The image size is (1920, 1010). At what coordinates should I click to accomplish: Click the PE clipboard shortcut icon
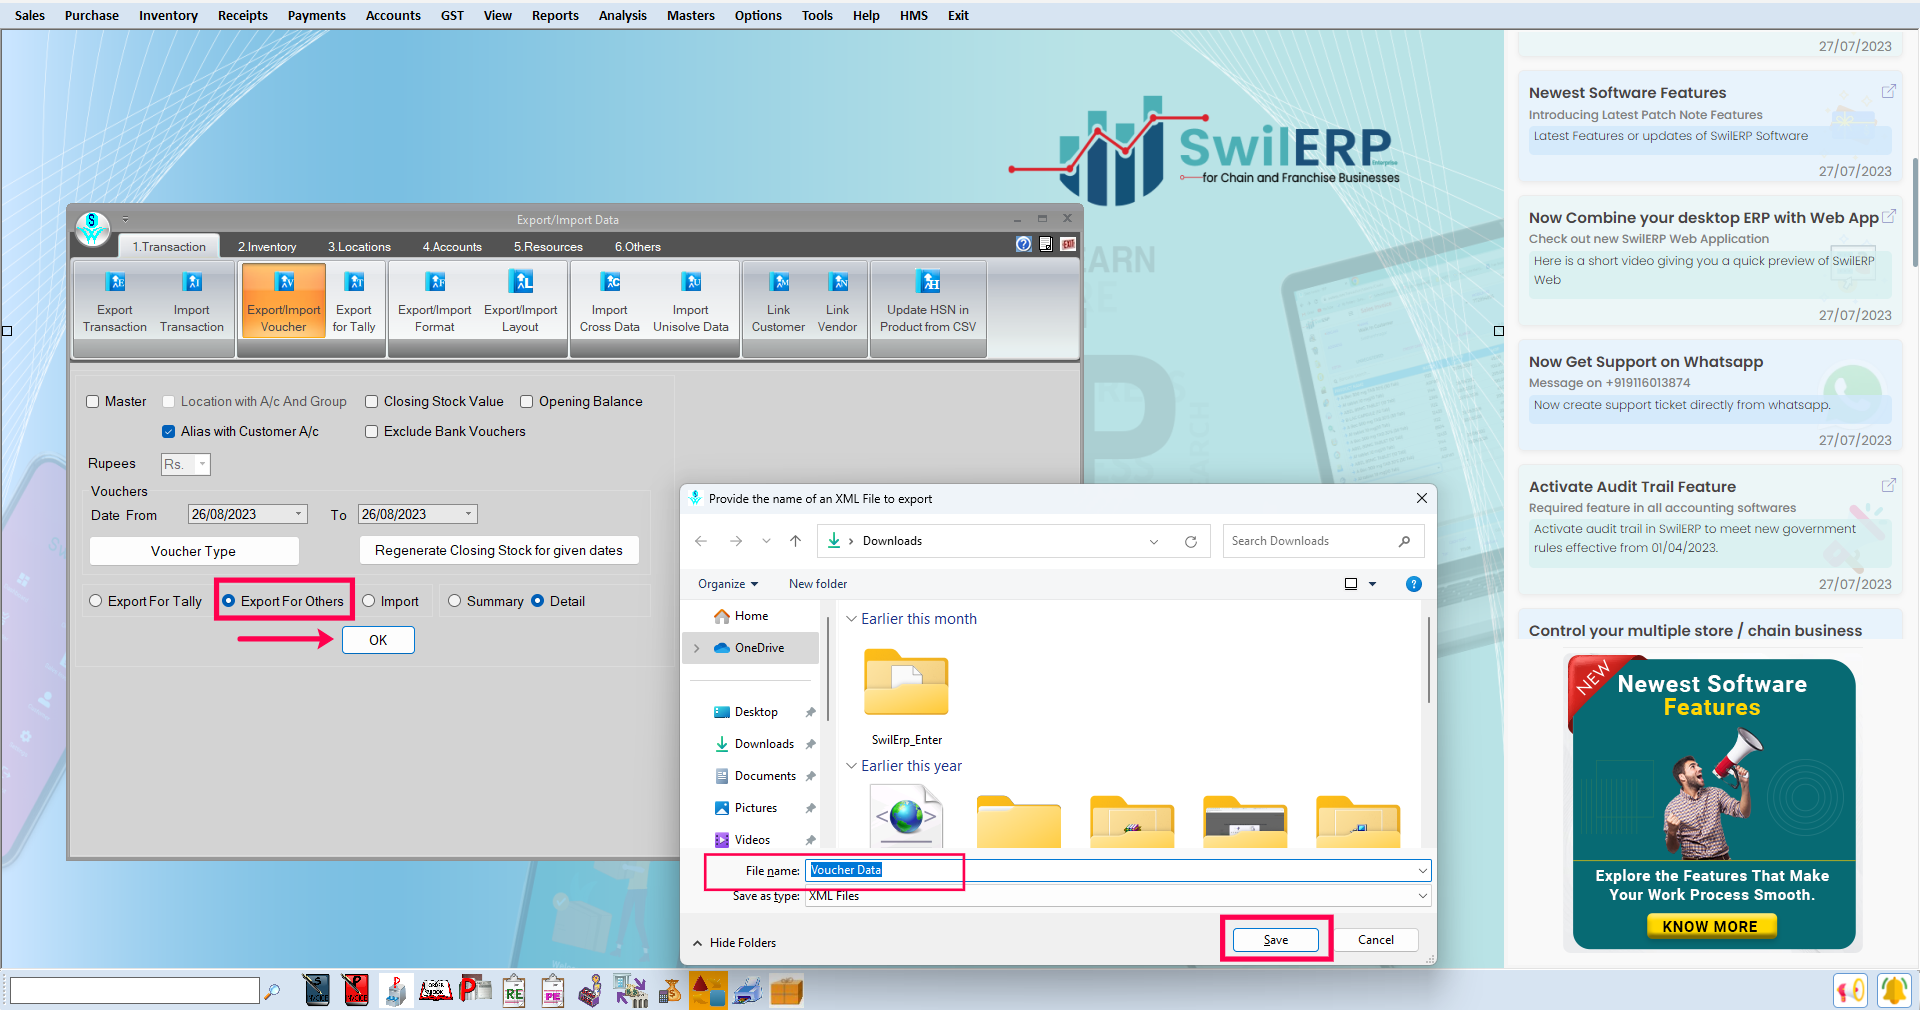(x=552, y=990)
